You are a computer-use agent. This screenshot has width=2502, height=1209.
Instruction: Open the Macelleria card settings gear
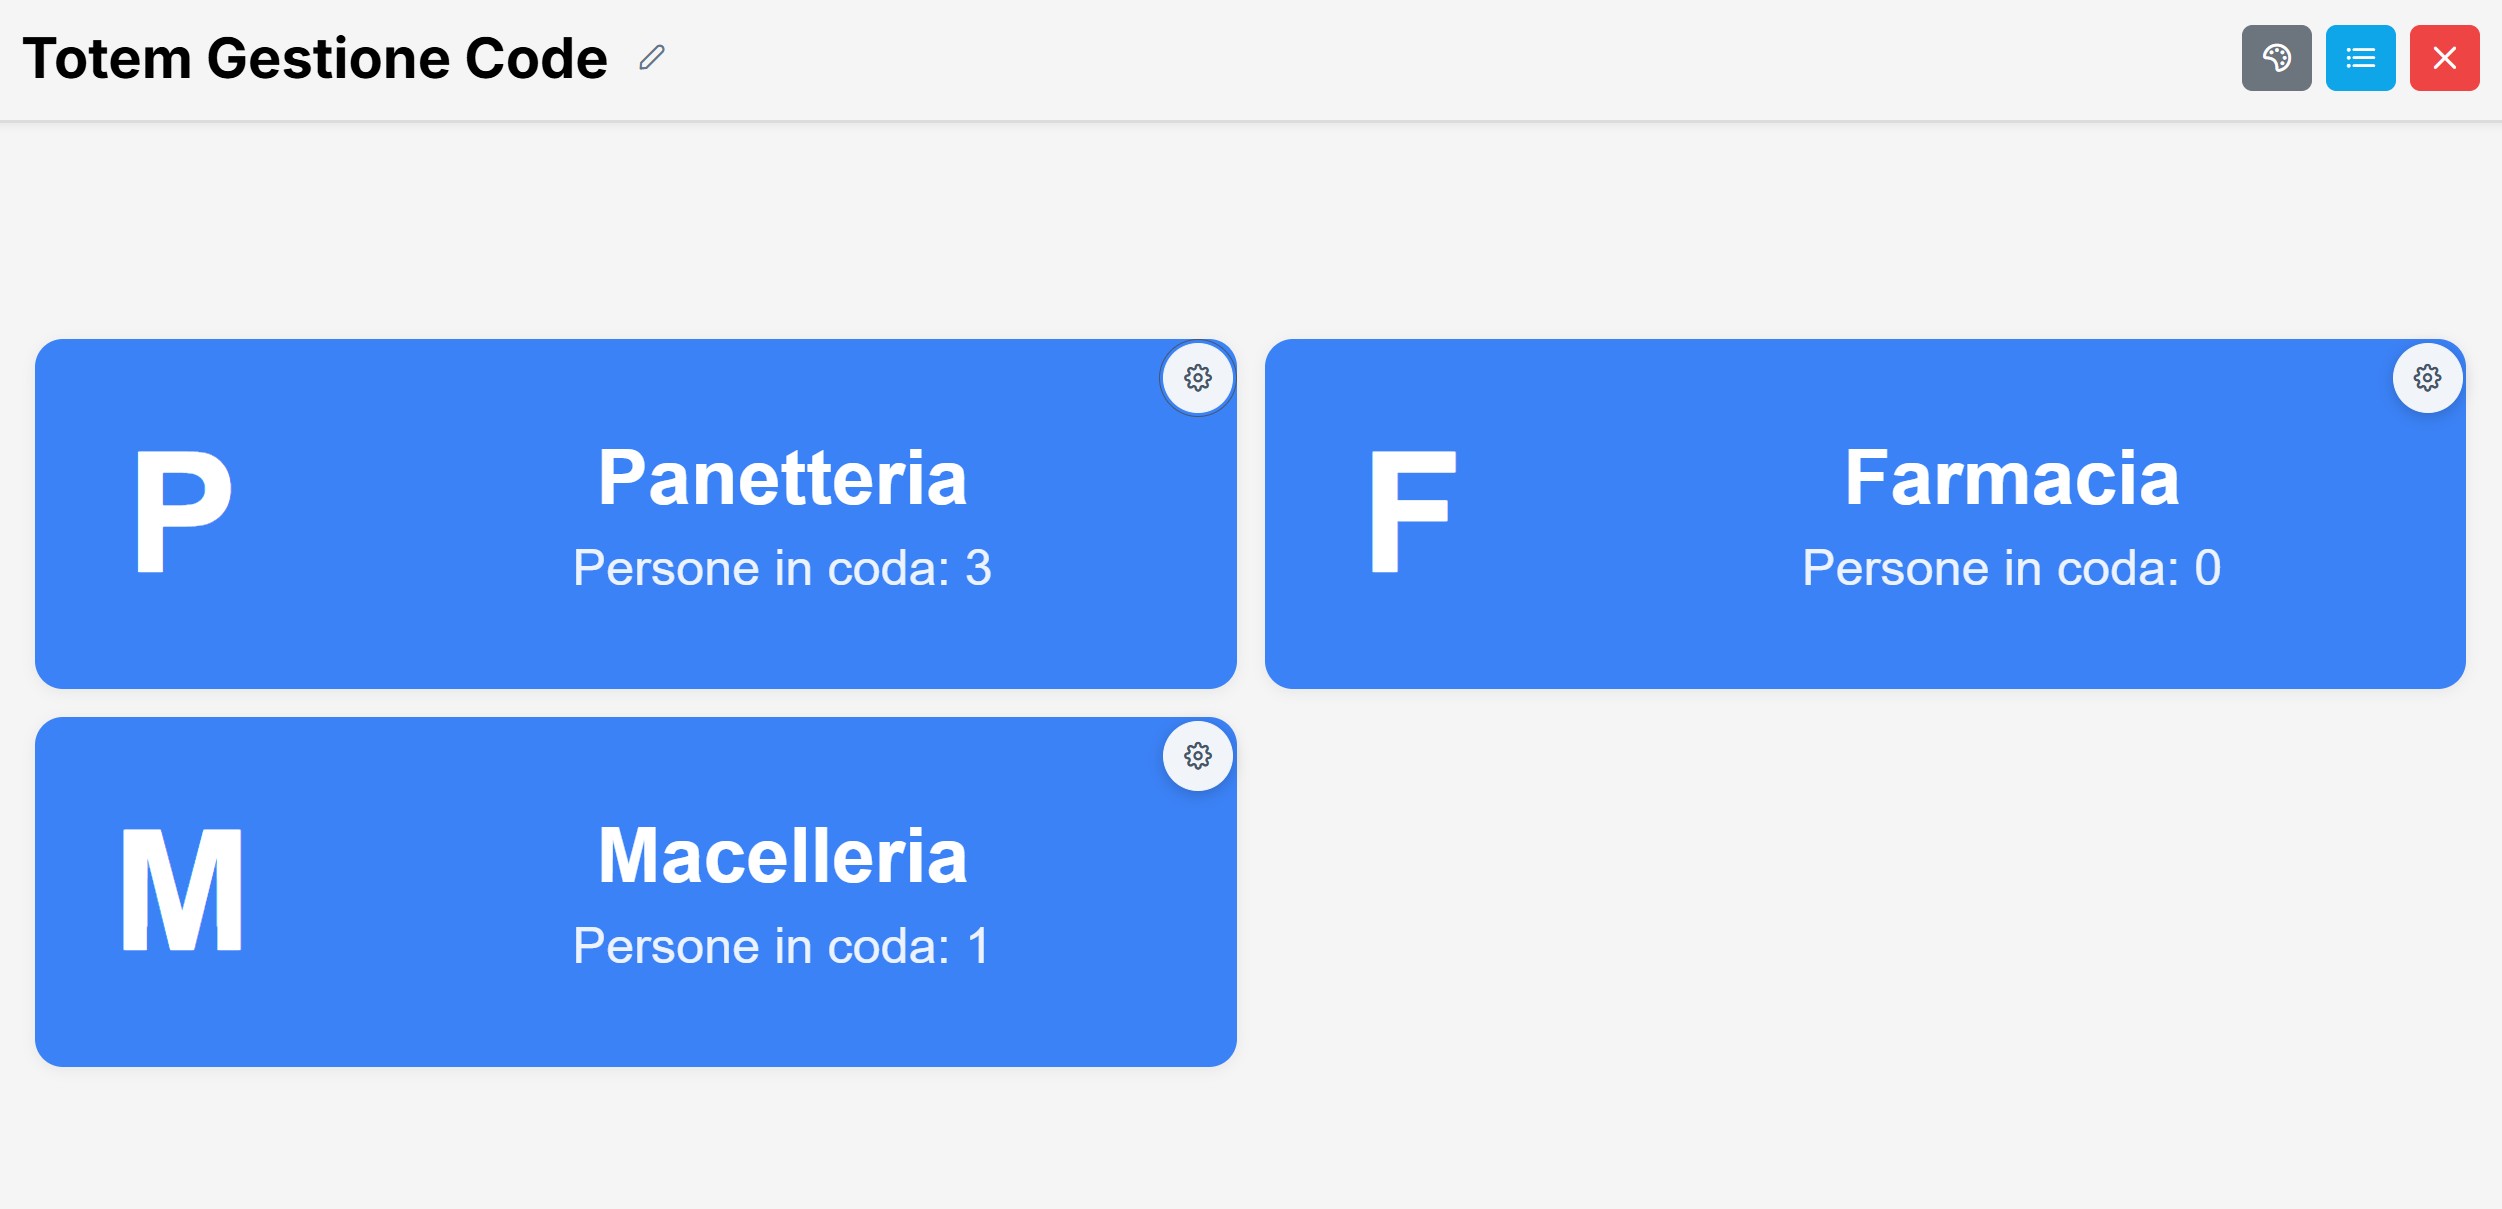[1198, 757]
